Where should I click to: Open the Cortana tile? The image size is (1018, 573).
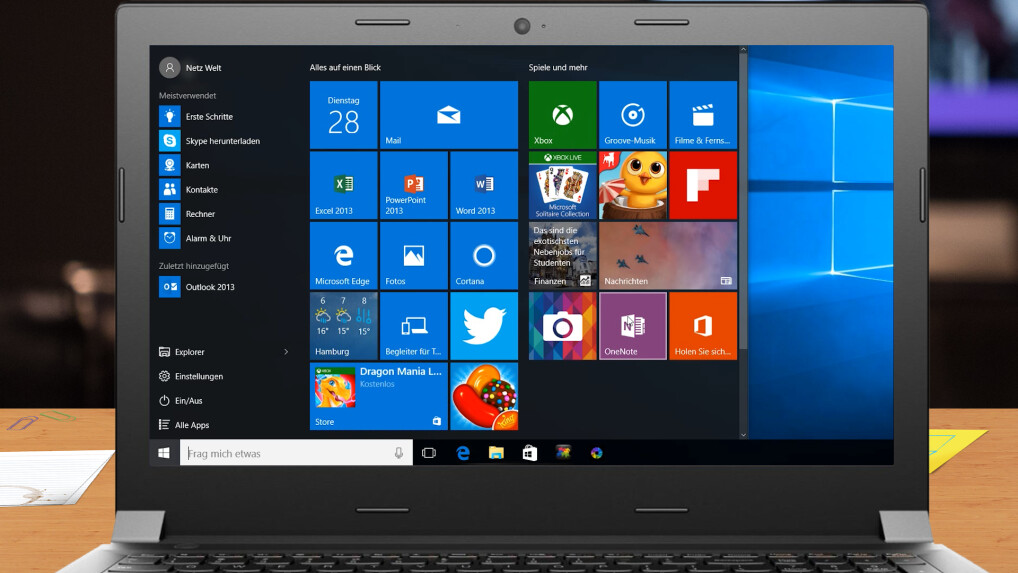[484, 256]
